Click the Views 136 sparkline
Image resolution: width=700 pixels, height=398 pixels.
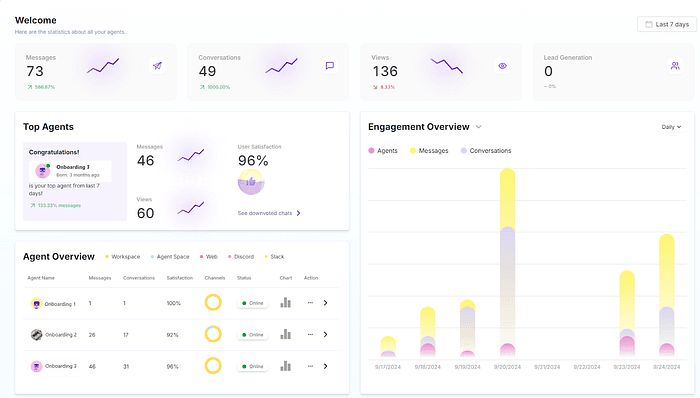(x=446, y=66)
